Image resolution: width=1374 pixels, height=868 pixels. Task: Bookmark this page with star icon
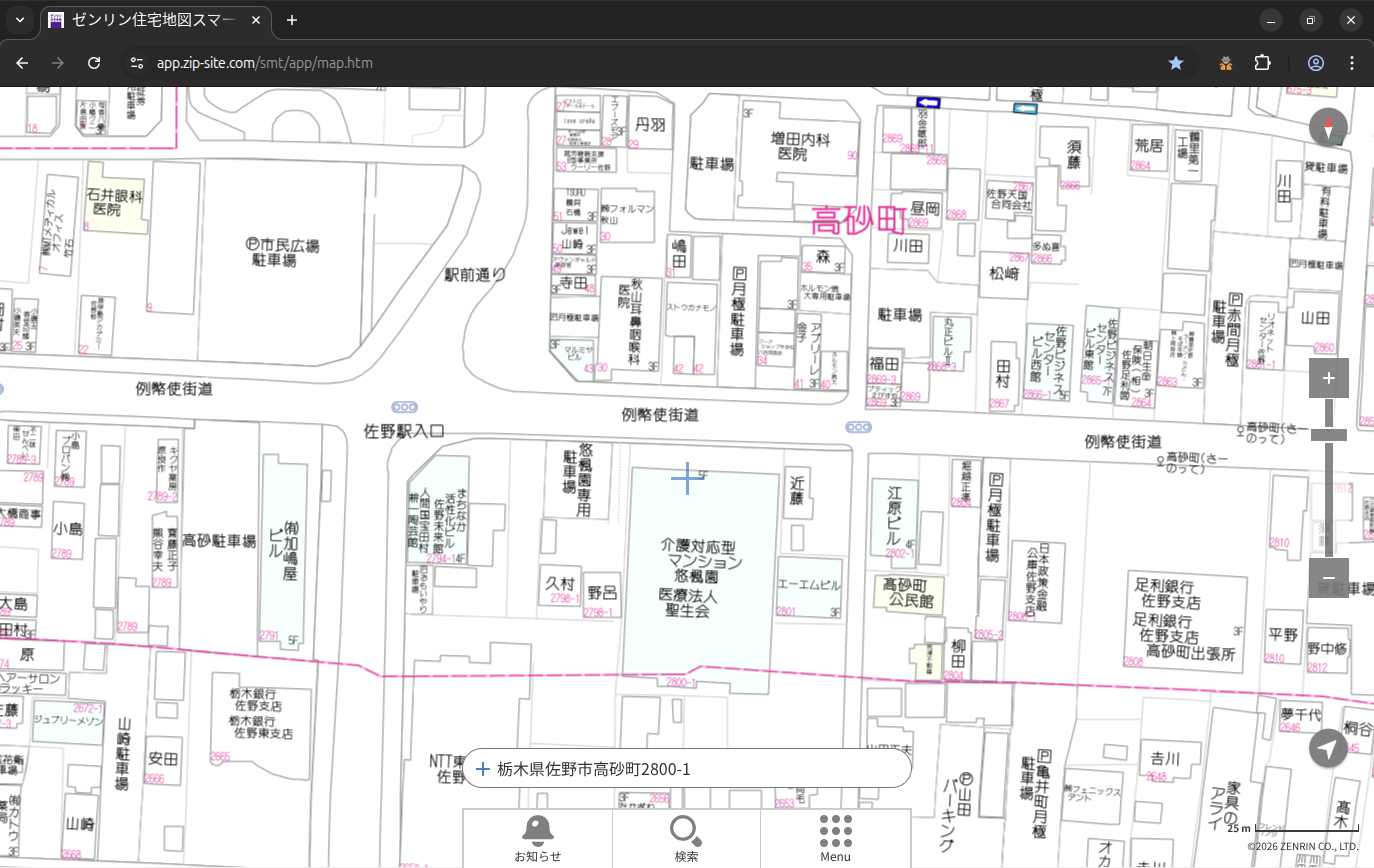[1176, 63]
